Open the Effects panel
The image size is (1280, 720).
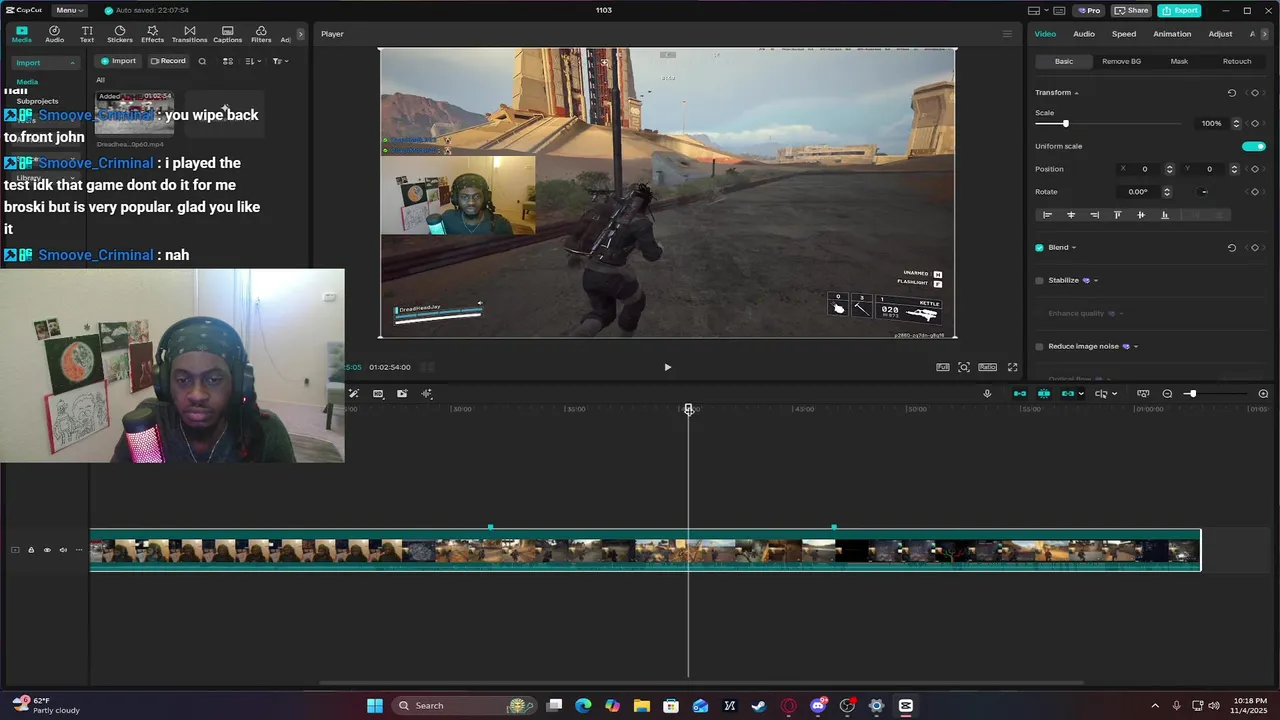point(152,34)
